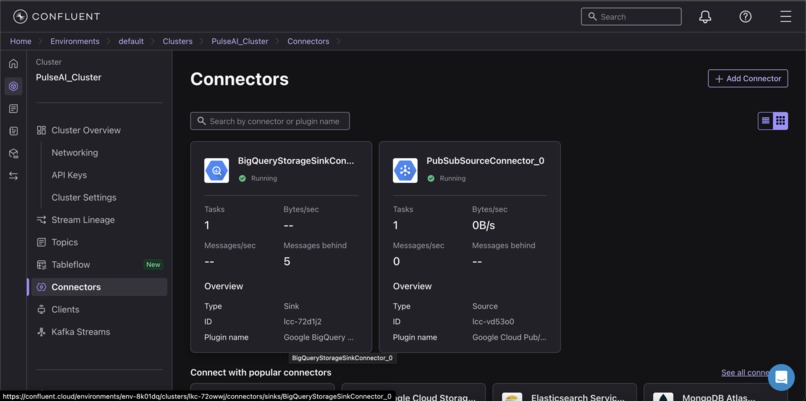Open the chat support bubble
The height and width of the screenshot is (401, 806).
[781, 377]
